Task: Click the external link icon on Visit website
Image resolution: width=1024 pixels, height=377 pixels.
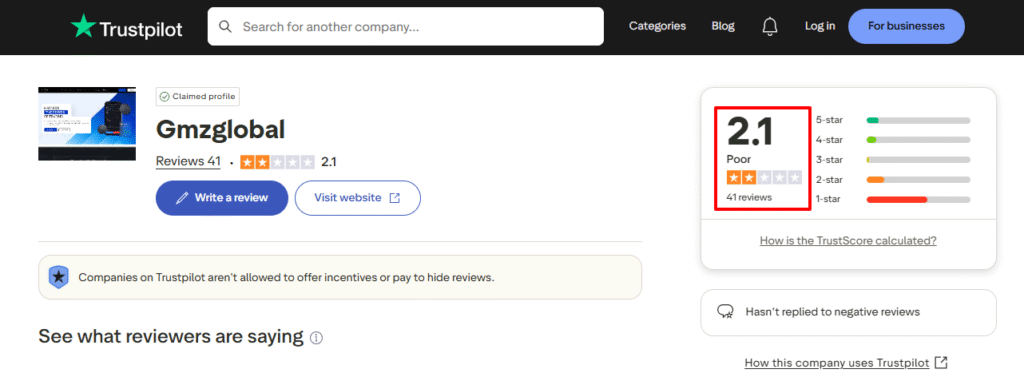Action: tap(394, 198)
